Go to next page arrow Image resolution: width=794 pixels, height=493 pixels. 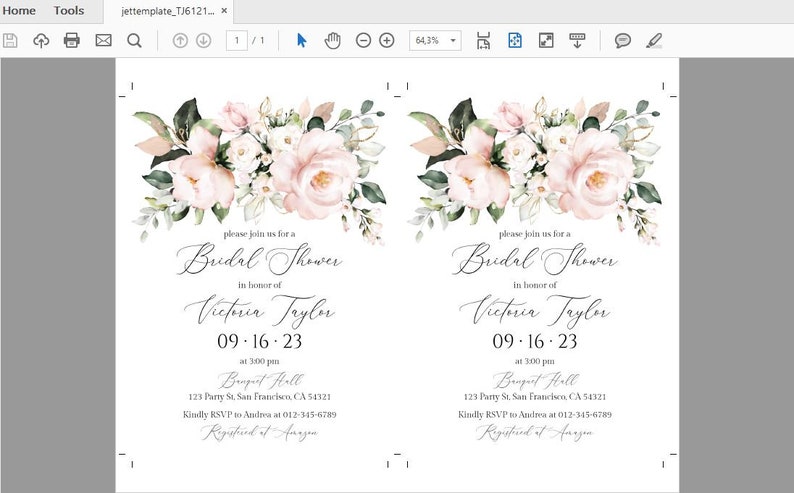coord(204,40)
